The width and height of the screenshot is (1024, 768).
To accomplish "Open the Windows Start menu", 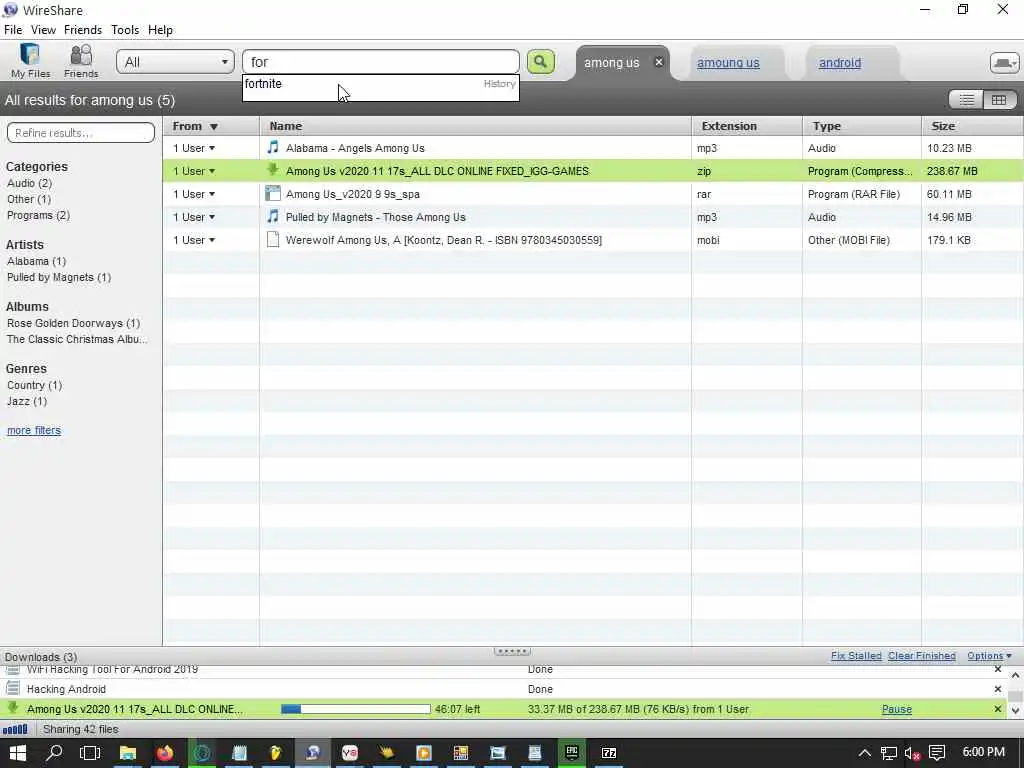I will [x=18, y=753].
